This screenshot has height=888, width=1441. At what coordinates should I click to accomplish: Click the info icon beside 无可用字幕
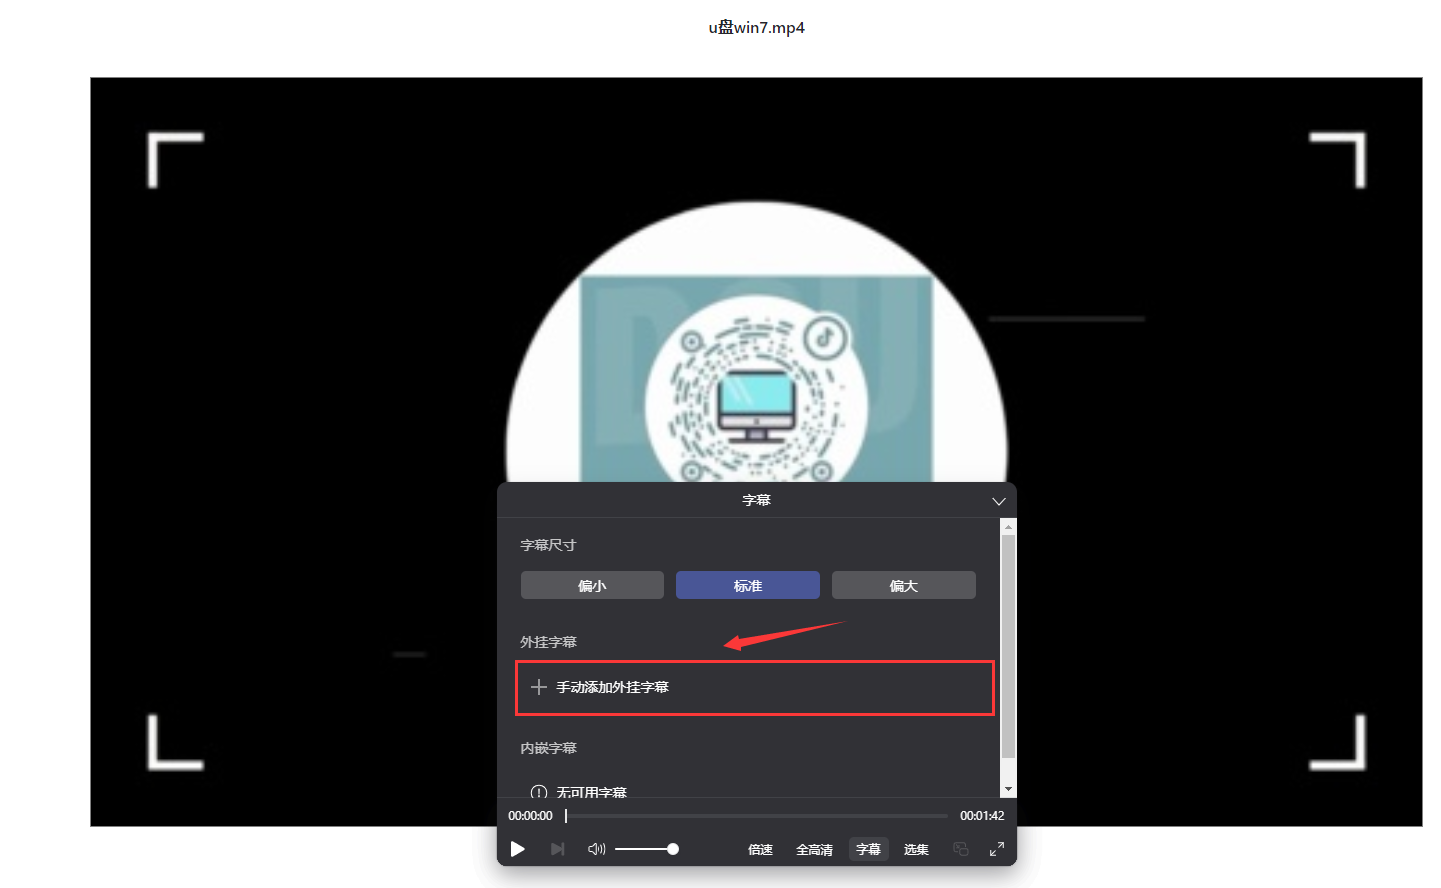coord(539,792)
